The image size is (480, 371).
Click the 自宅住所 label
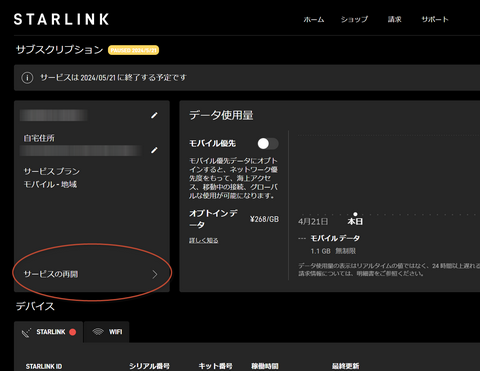(39, 138)
